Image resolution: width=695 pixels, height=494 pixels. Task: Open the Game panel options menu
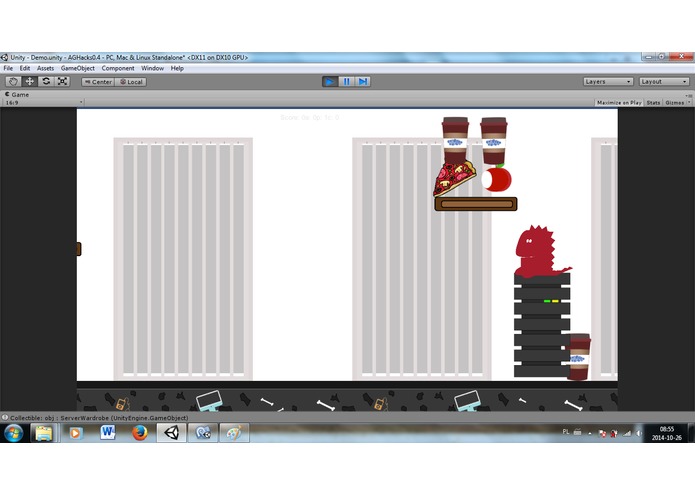[689, 95]
